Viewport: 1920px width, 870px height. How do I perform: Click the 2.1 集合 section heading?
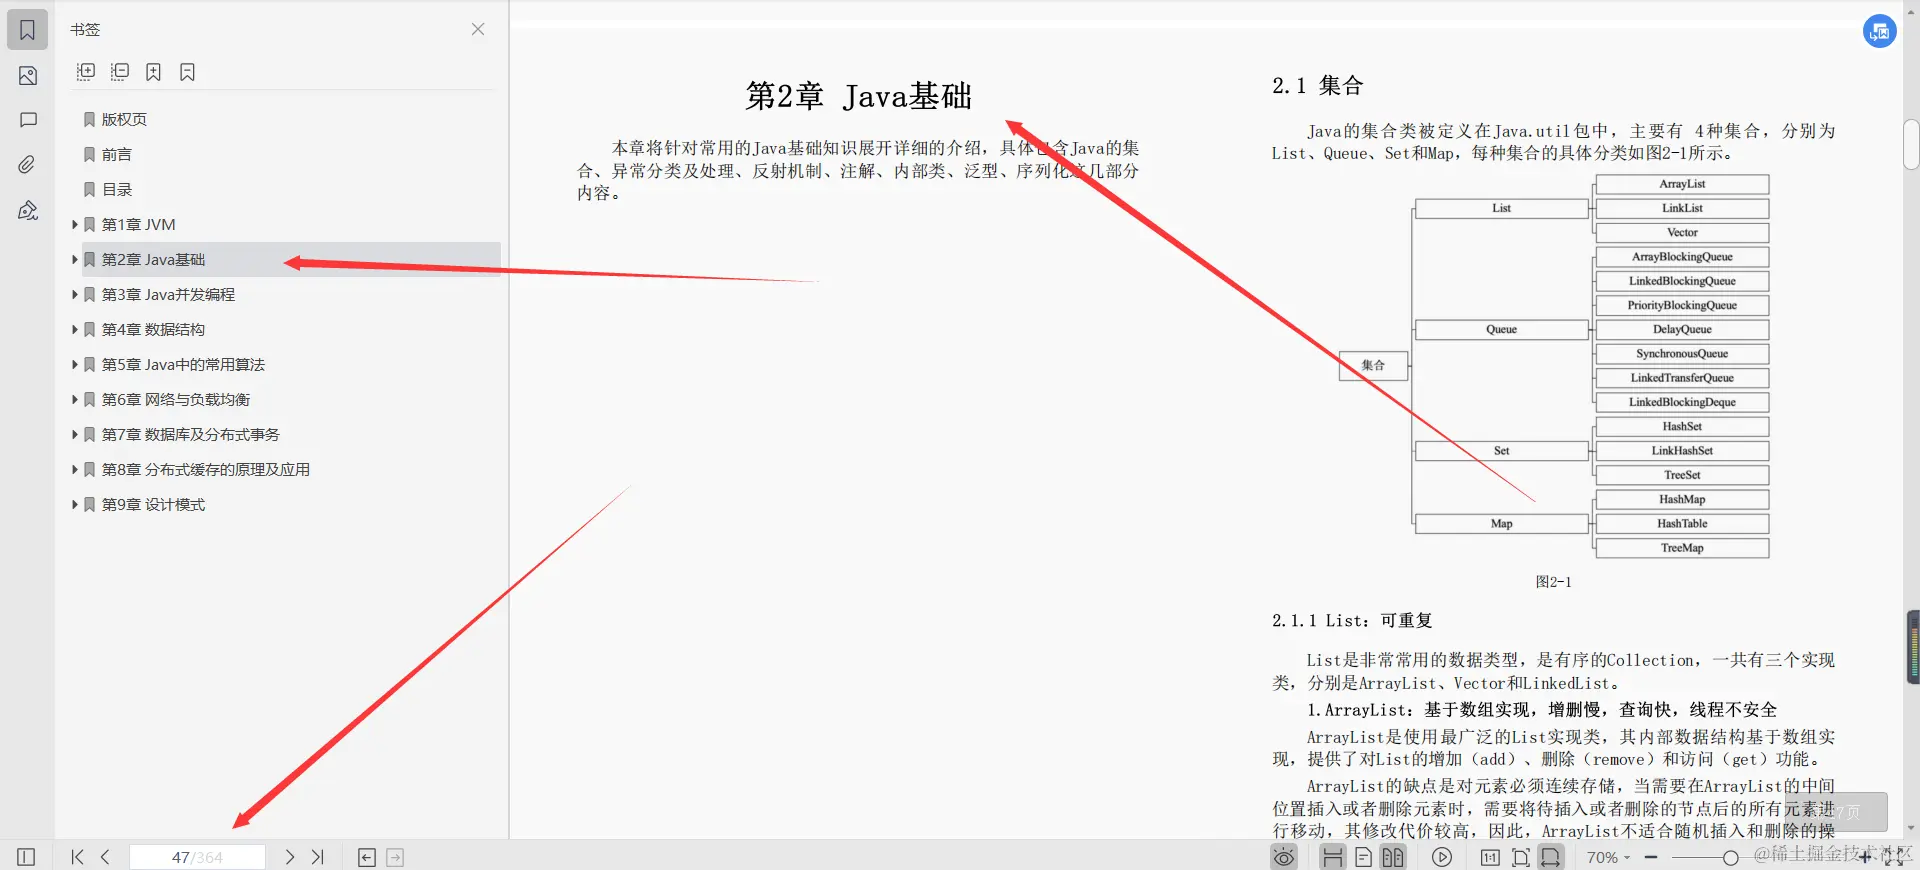coord(1317,86)
